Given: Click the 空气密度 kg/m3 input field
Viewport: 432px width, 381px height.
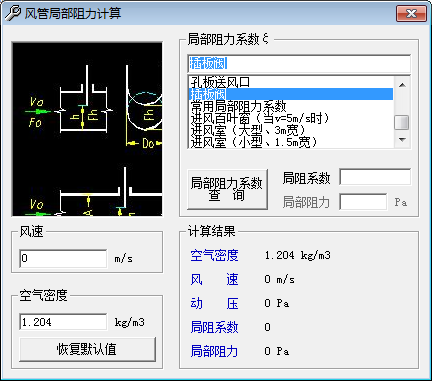Looking at the screenshot, I should coord(63,322).
